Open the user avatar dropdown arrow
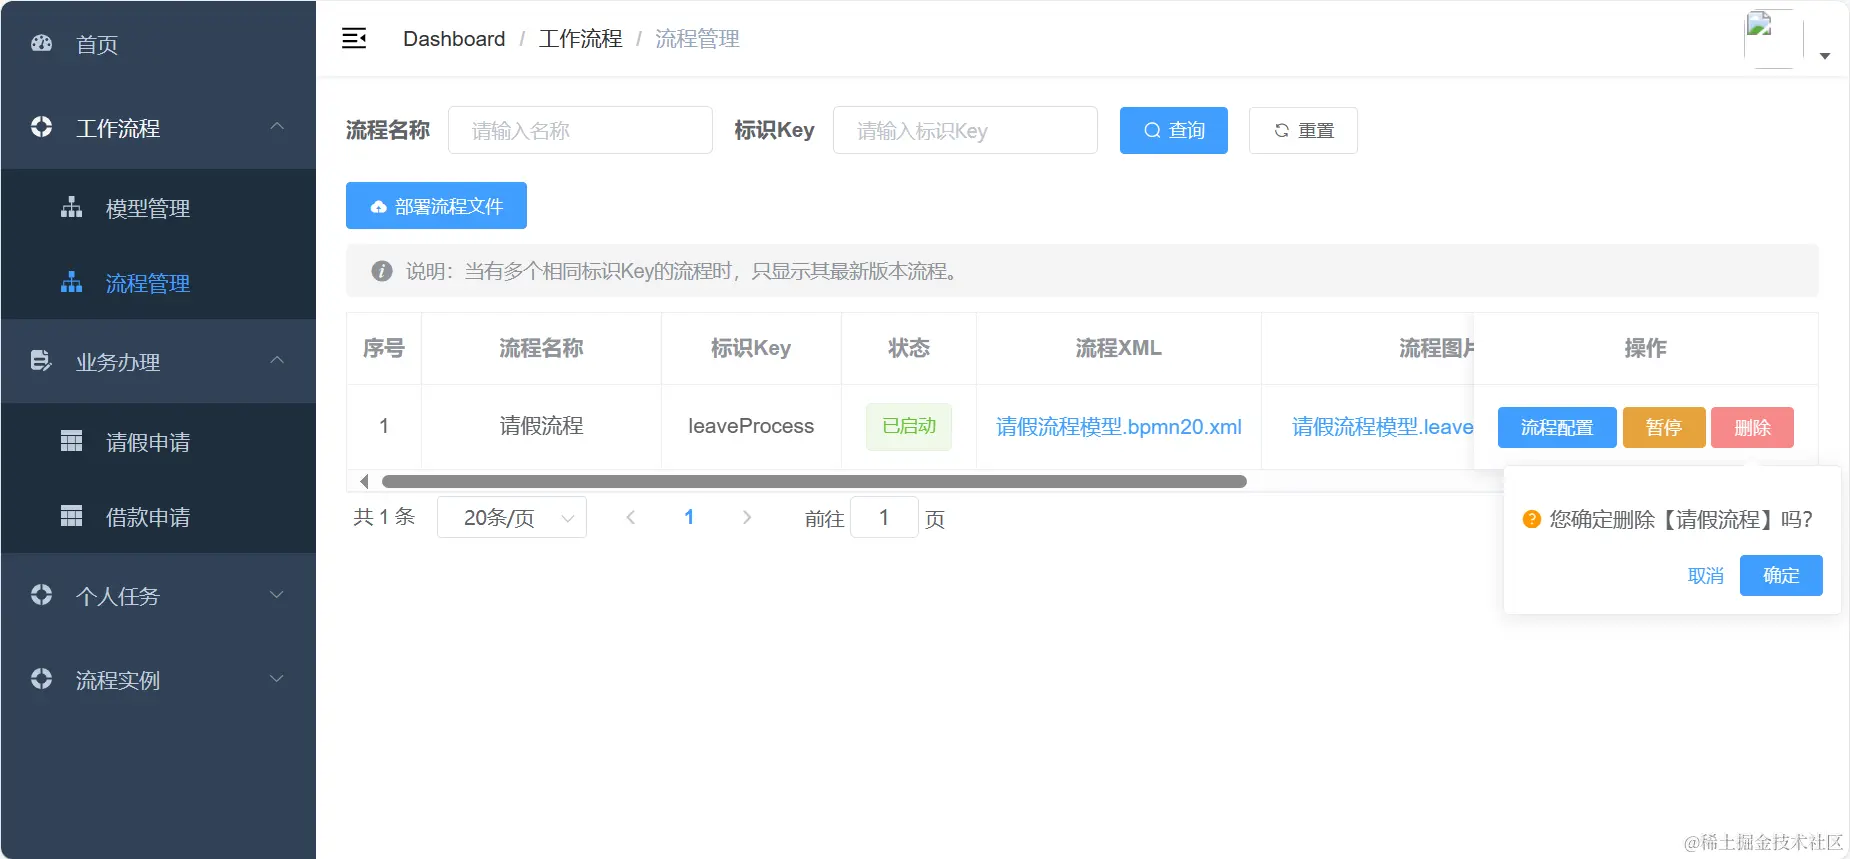Image resolution: width=1850 pixels, height=859 pixels. (1825, 56)
